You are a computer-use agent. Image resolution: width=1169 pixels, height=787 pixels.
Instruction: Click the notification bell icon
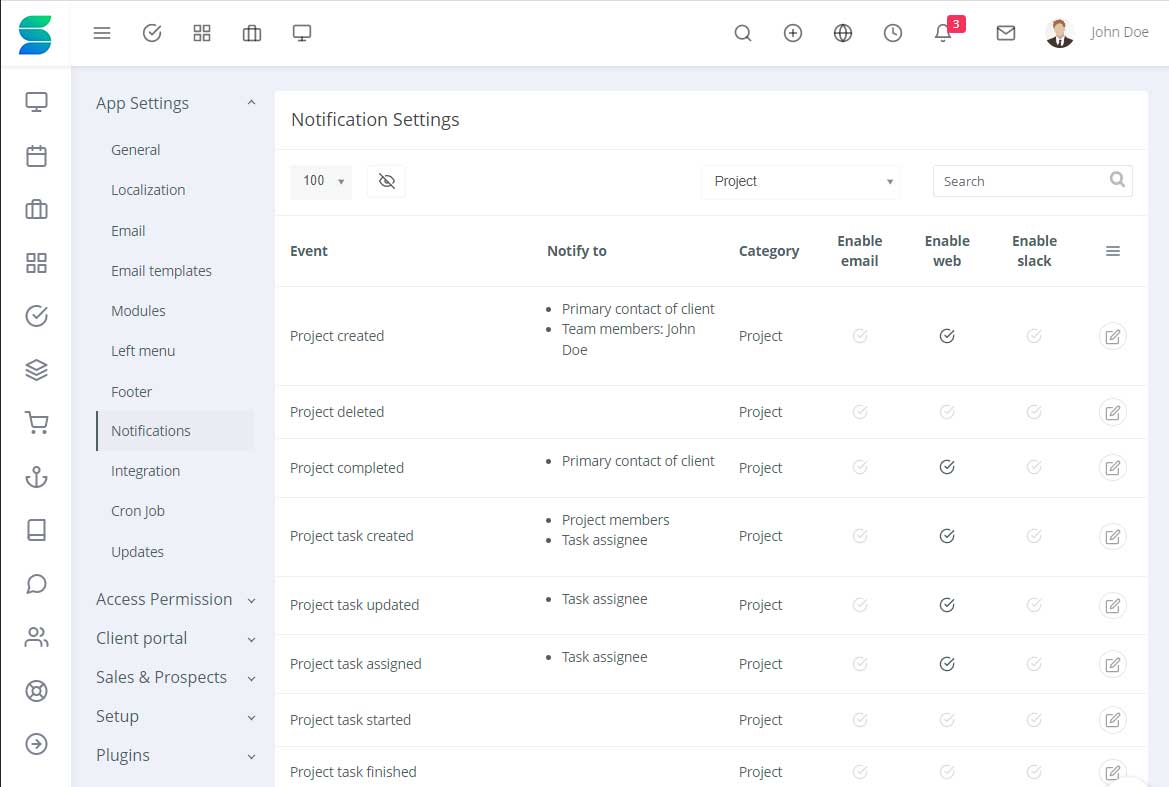(x=943, y=33)
